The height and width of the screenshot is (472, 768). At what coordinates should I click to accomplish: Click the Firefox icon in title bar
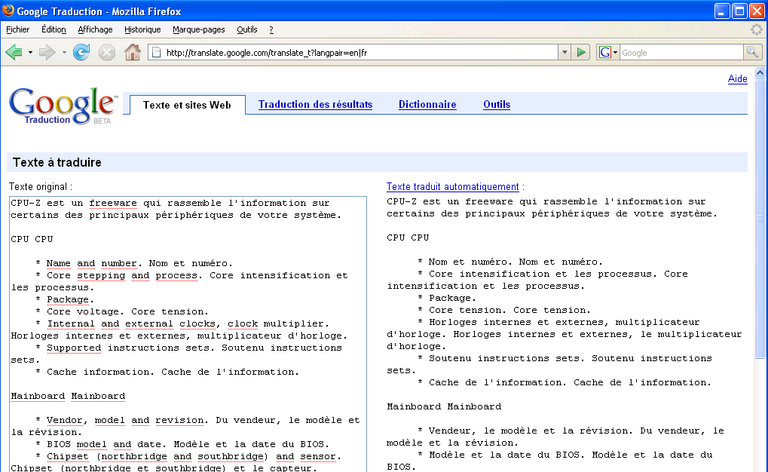8,10
